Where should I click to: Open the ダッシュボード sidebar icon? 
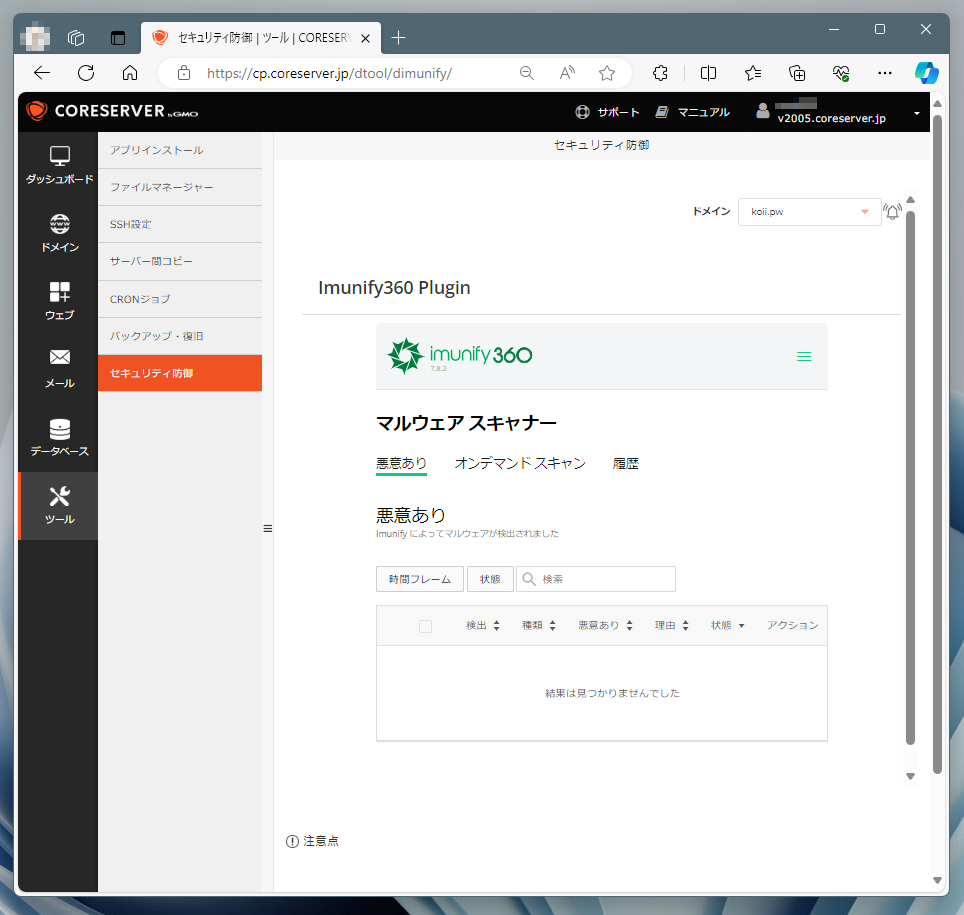[59, 165]
